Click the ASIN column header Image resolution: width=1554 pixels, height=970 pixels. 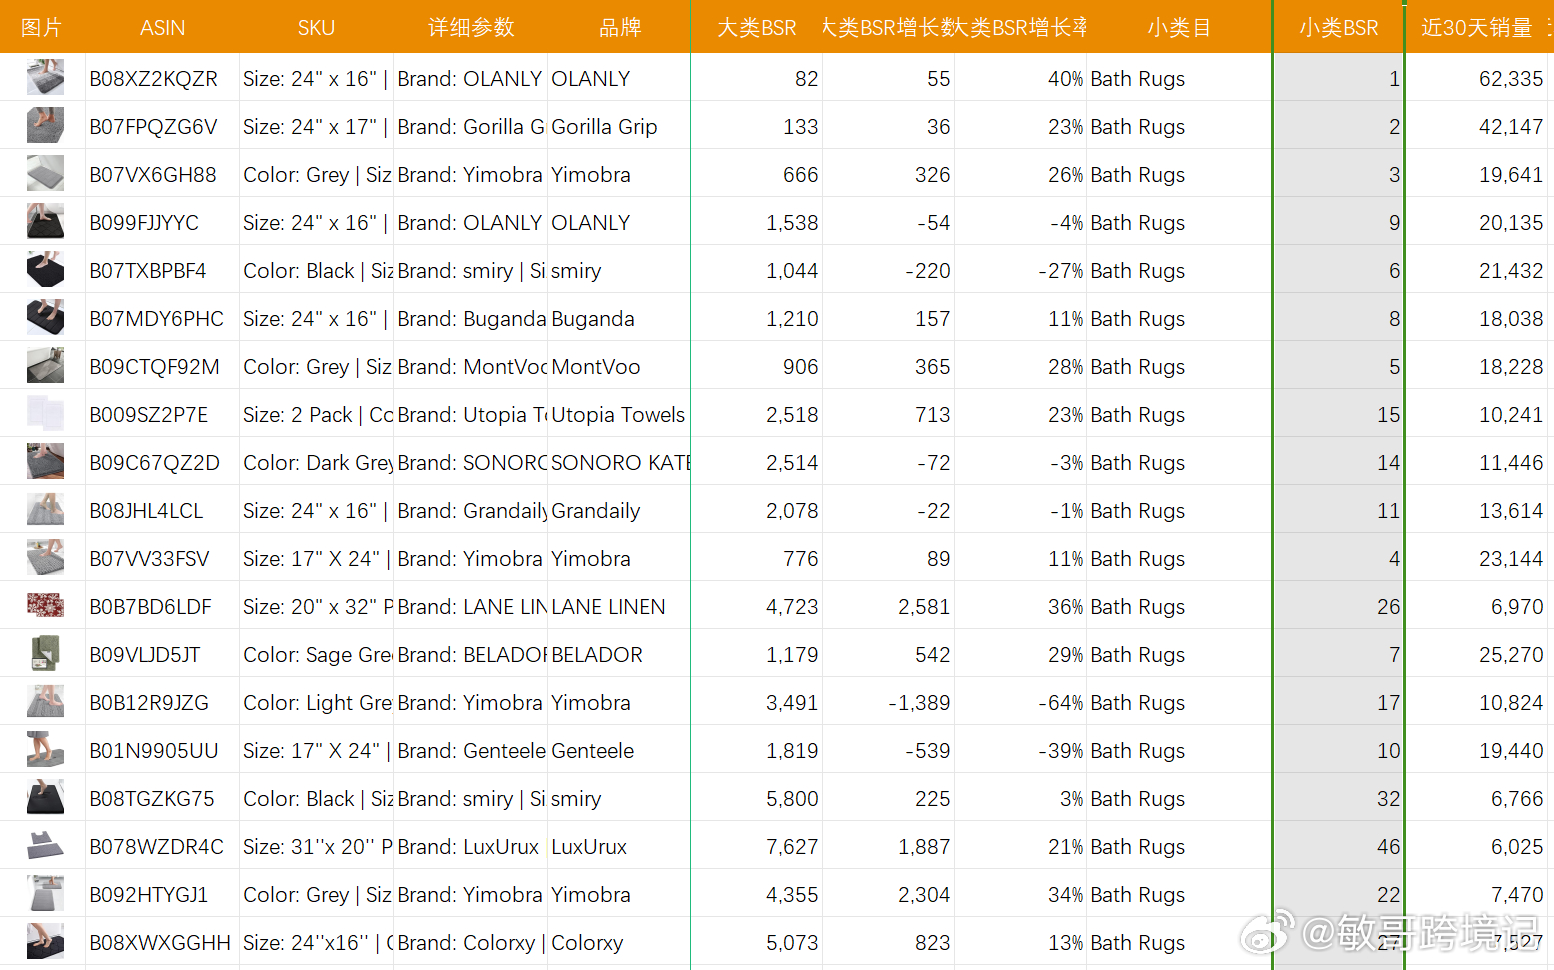162,27
